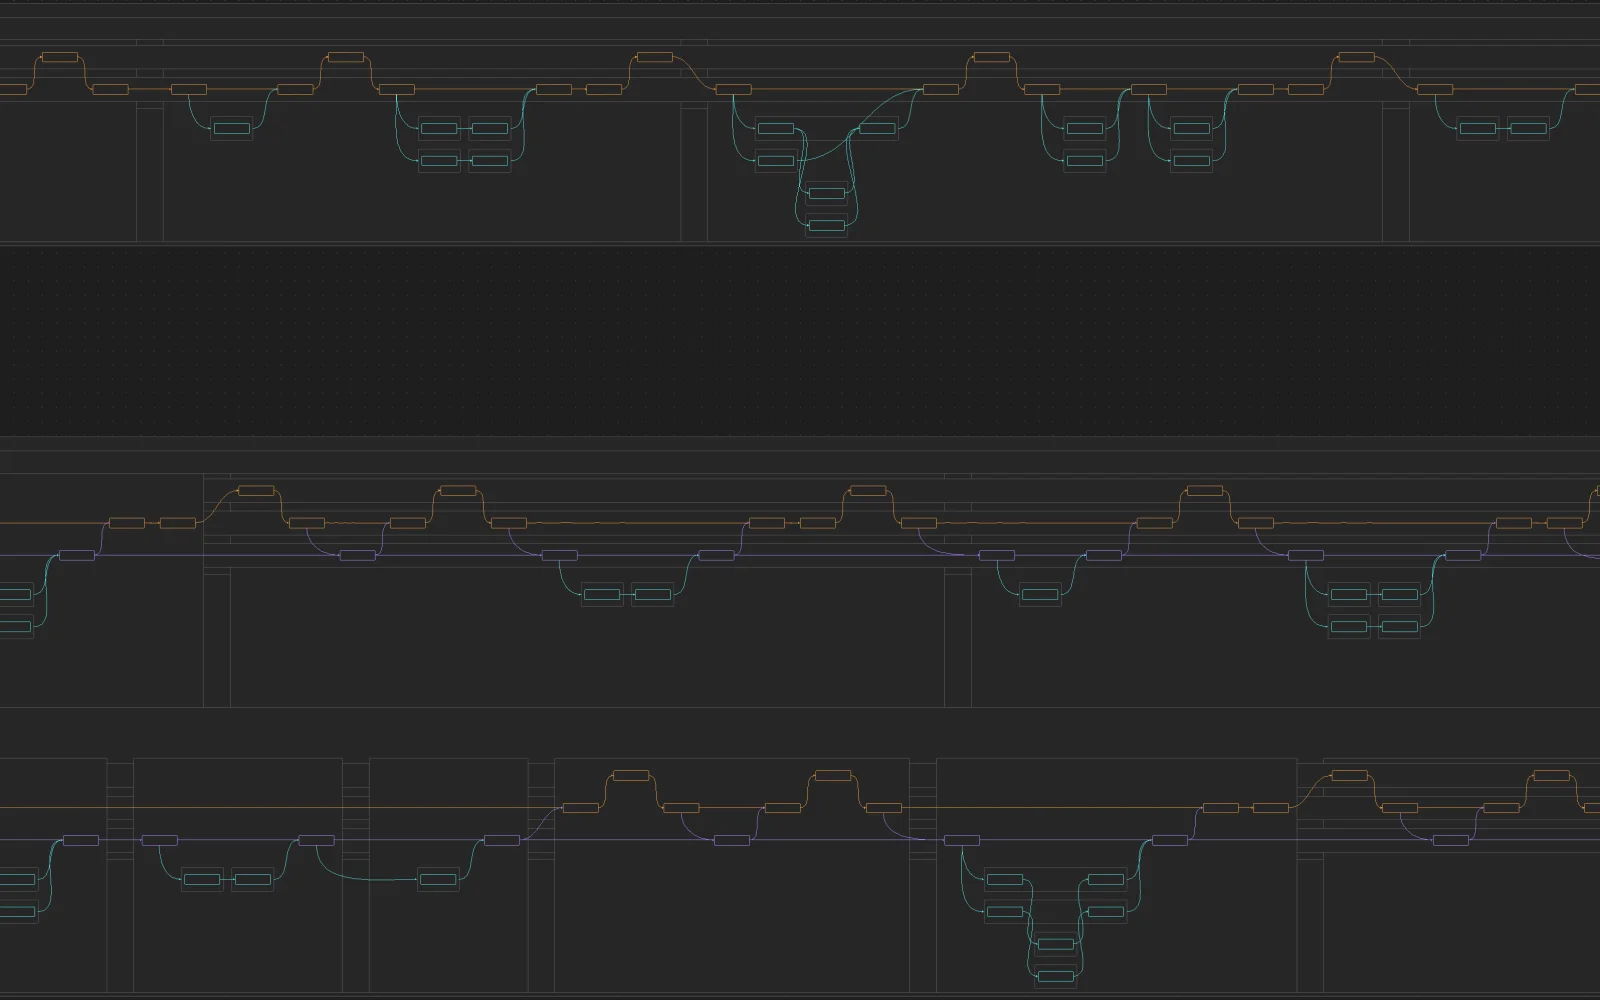This screenshot has height=1000, width=1600.
Task: Select top-left teal node of the top graph's four-node grid
Action: pyautogui.click(x=438, y=128)
